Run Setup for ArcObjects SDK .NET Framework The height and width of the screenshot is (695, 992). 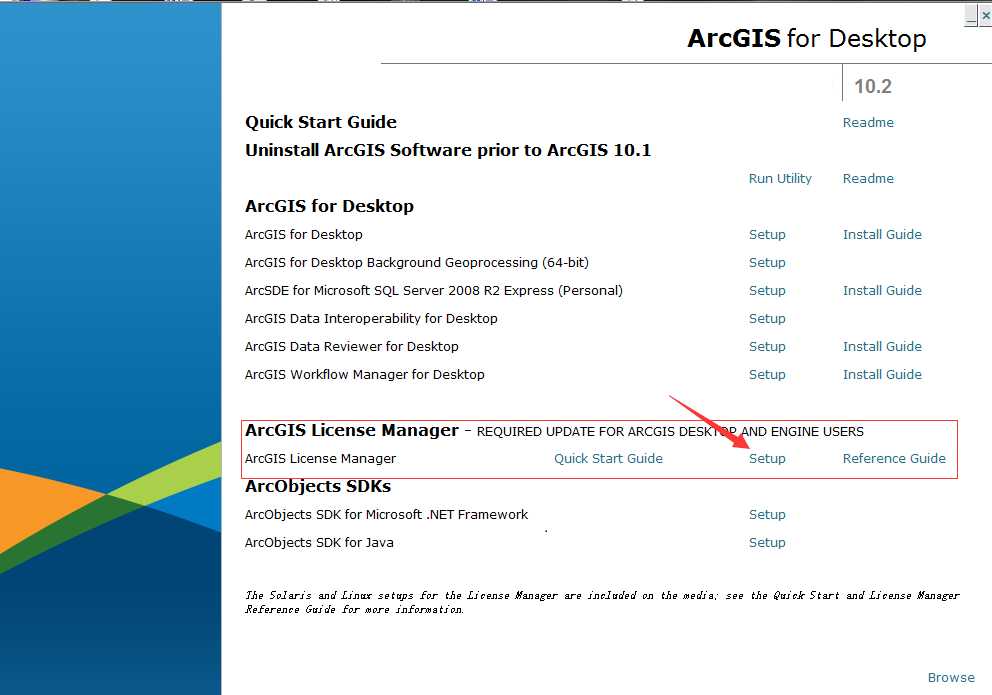pos(767,515)
